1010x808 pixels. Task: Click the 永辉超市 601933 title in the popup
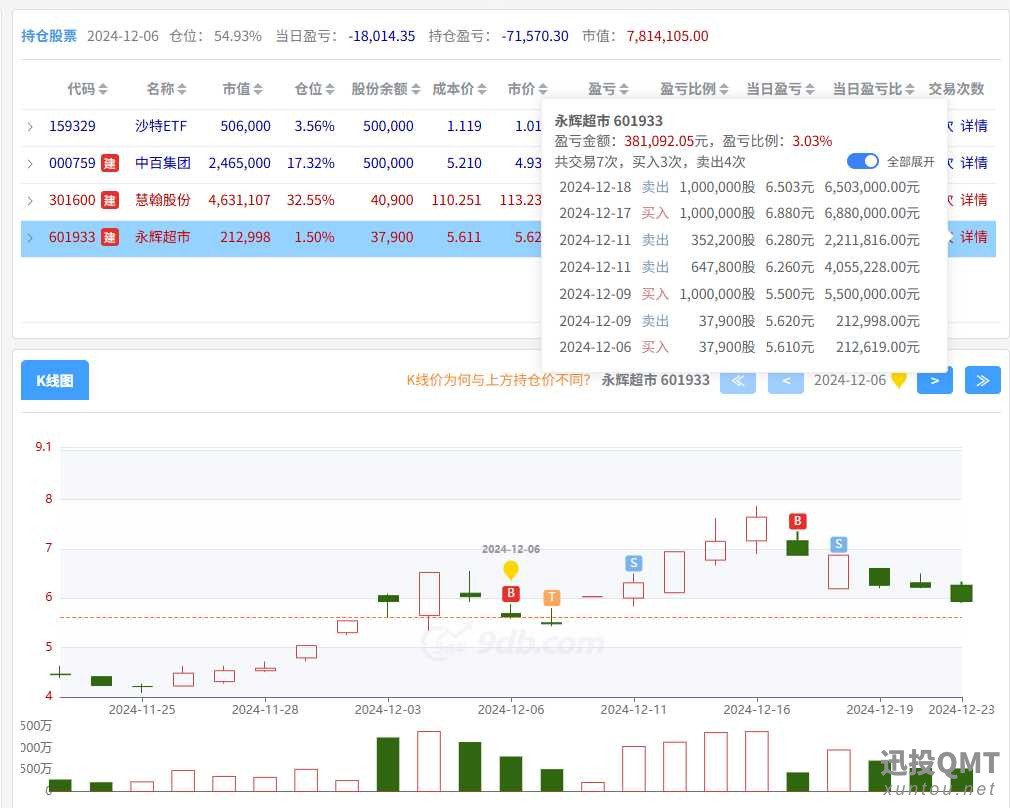pyautogui.click(x=609, y=120)
